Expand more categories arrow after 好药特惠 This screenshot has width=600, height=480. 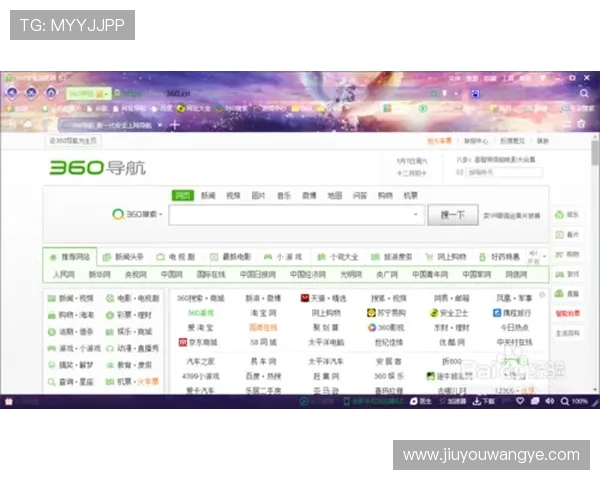pyautogui.click(x=545, y=256)
